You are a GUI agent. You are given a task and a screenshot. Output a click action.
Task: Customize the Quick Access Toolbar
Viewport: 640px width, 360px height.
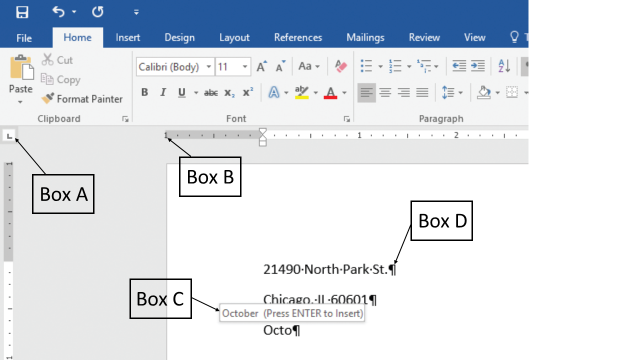click(x=136, y=12)
